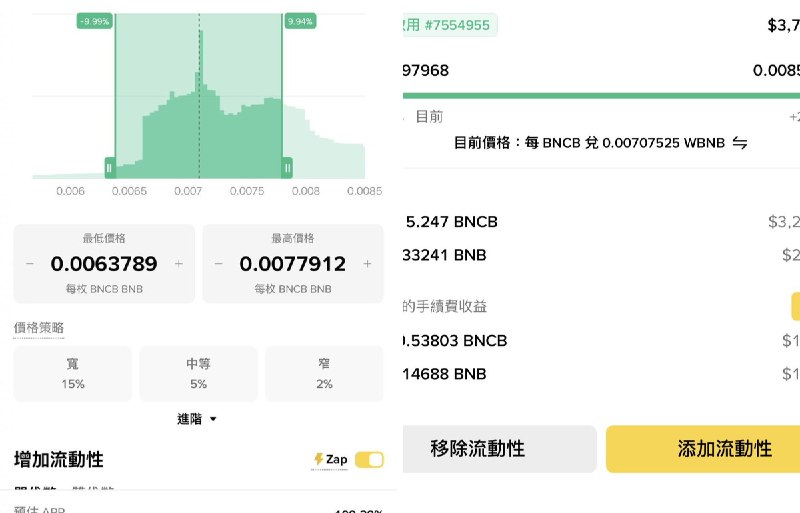Screen dimensions: 800x513
Task: Click the current price 0.00707525 WBNB text
Action: tap(589, 143)
